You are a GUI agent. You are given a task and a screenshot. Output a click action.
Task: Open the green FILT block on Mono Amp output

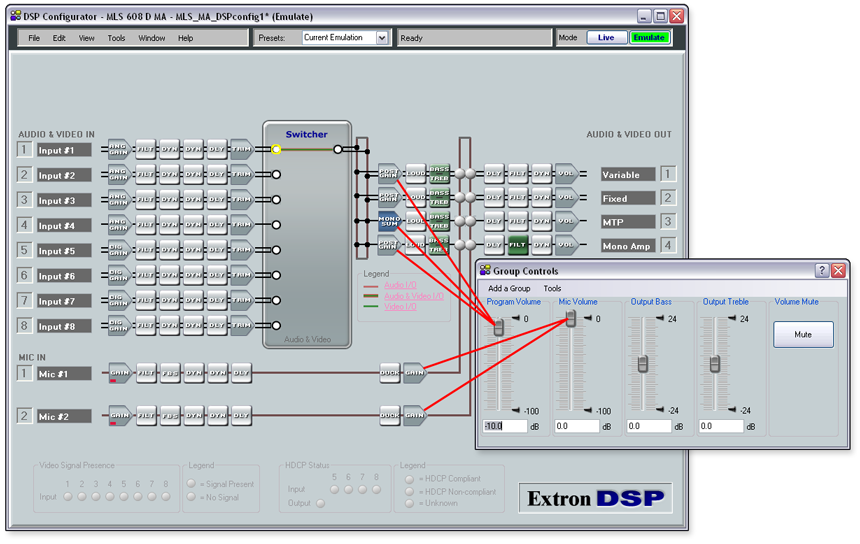[x=518, y=245]
